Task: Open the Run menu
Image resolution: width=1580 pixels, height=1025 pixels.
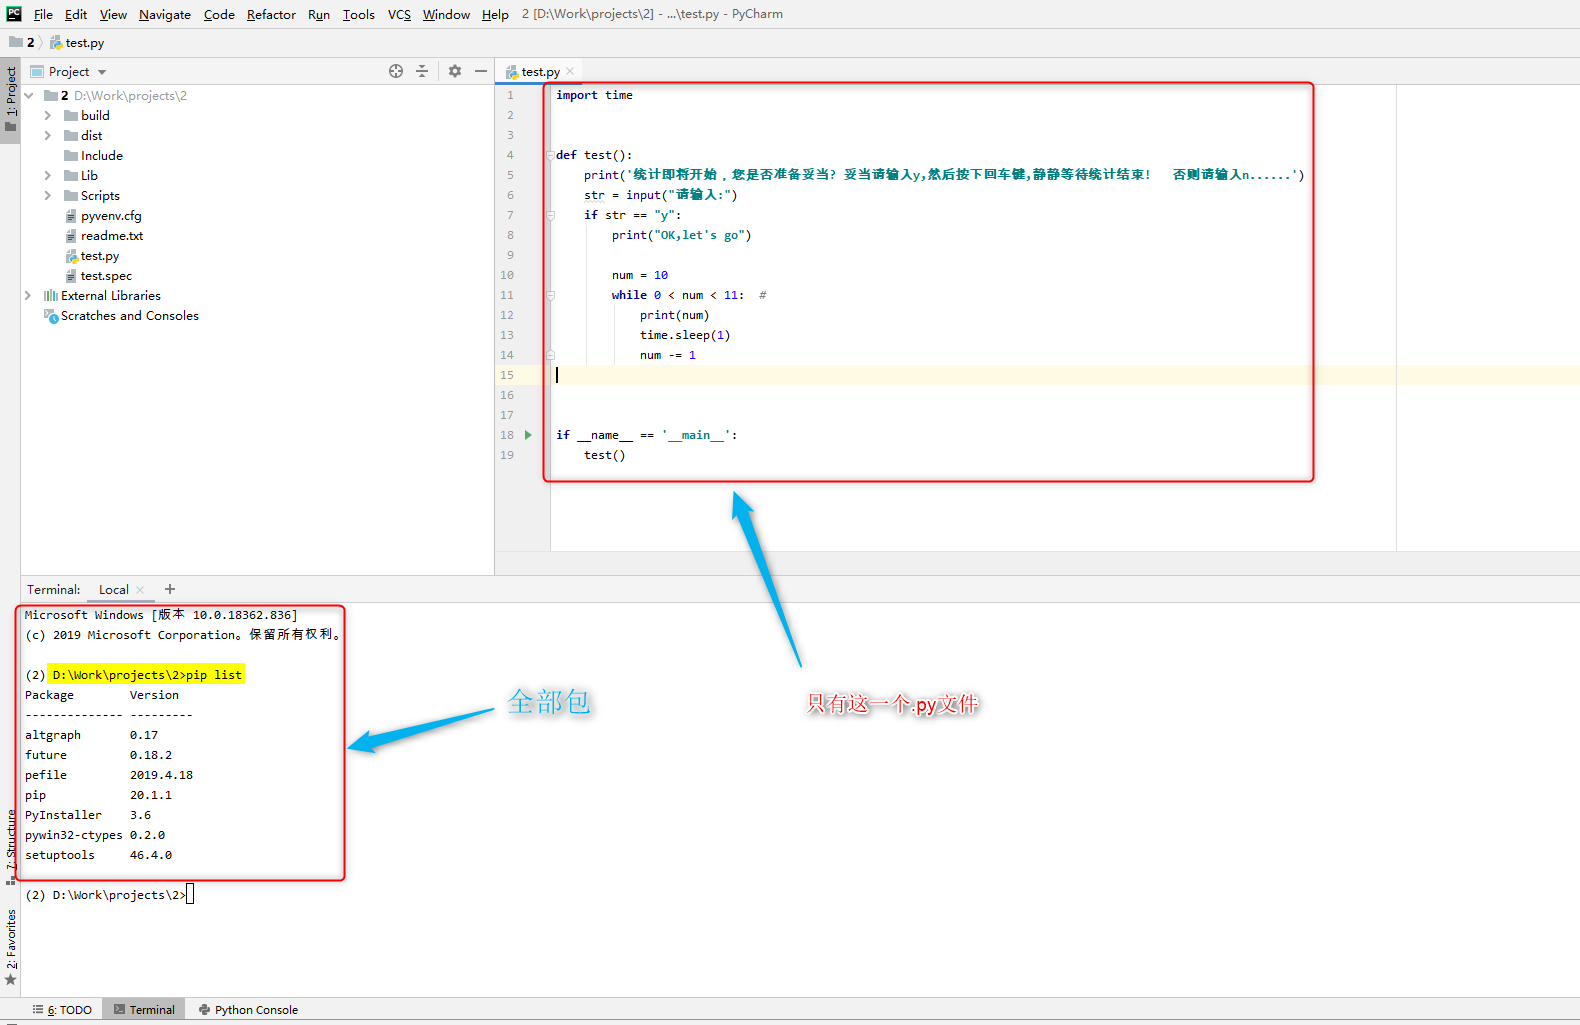Action: 319,14
